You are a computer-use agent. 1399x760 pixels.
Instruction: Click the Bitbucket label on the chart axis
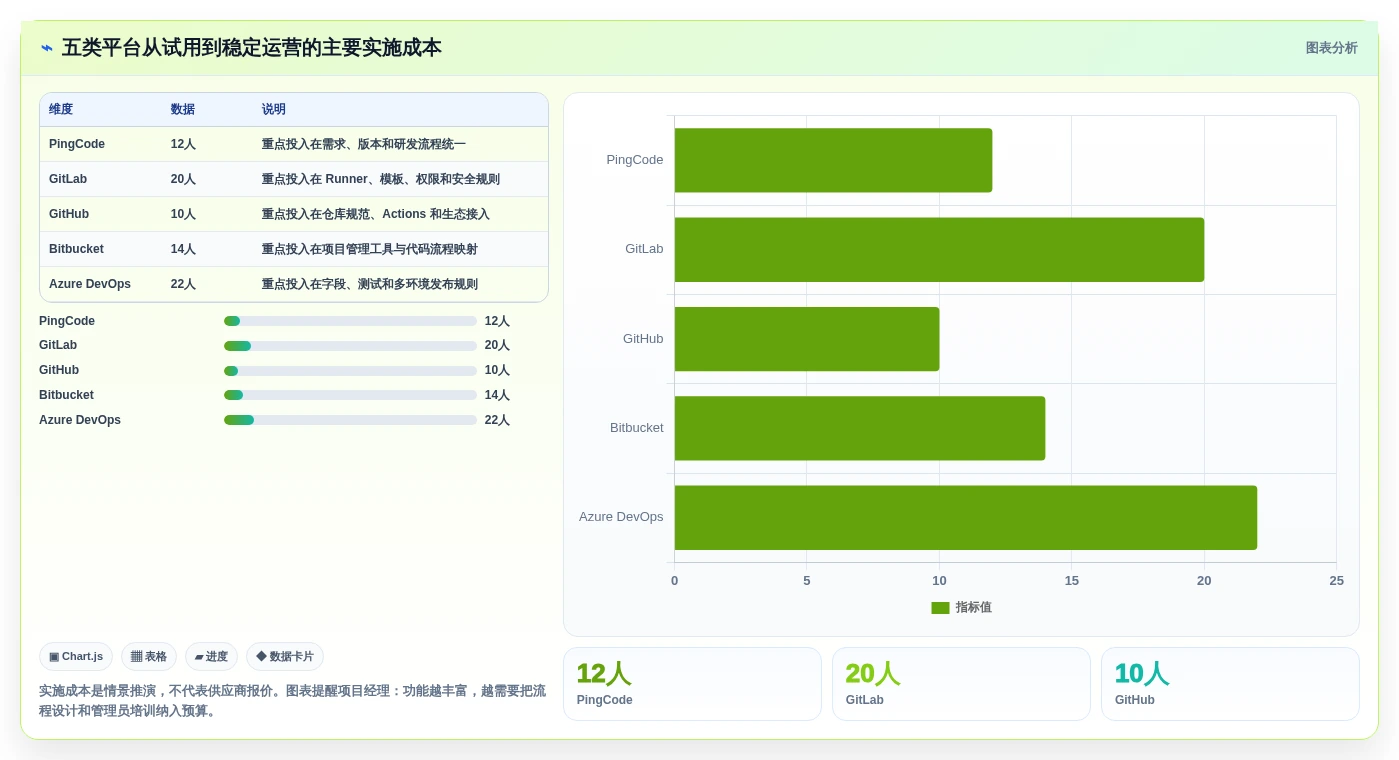click(637, 428)
